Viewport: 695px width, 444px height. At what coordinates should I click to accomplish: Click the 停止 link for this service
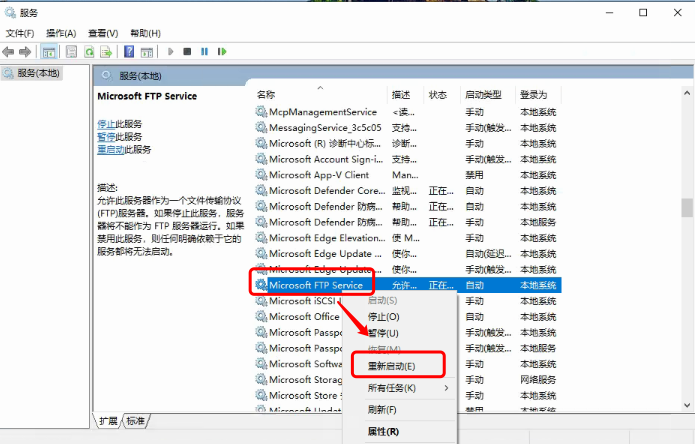(105, 124)
